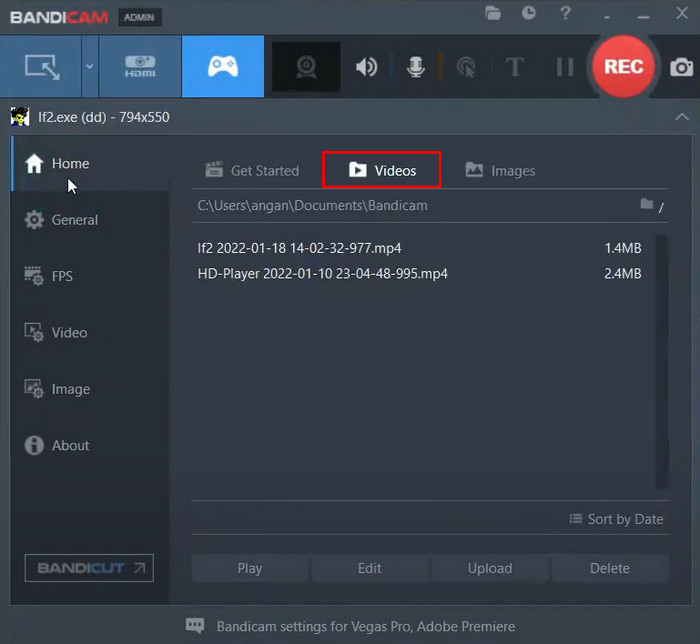Click the BANDICAM logo
The image size is (700, 644).
tap(59, 18)
